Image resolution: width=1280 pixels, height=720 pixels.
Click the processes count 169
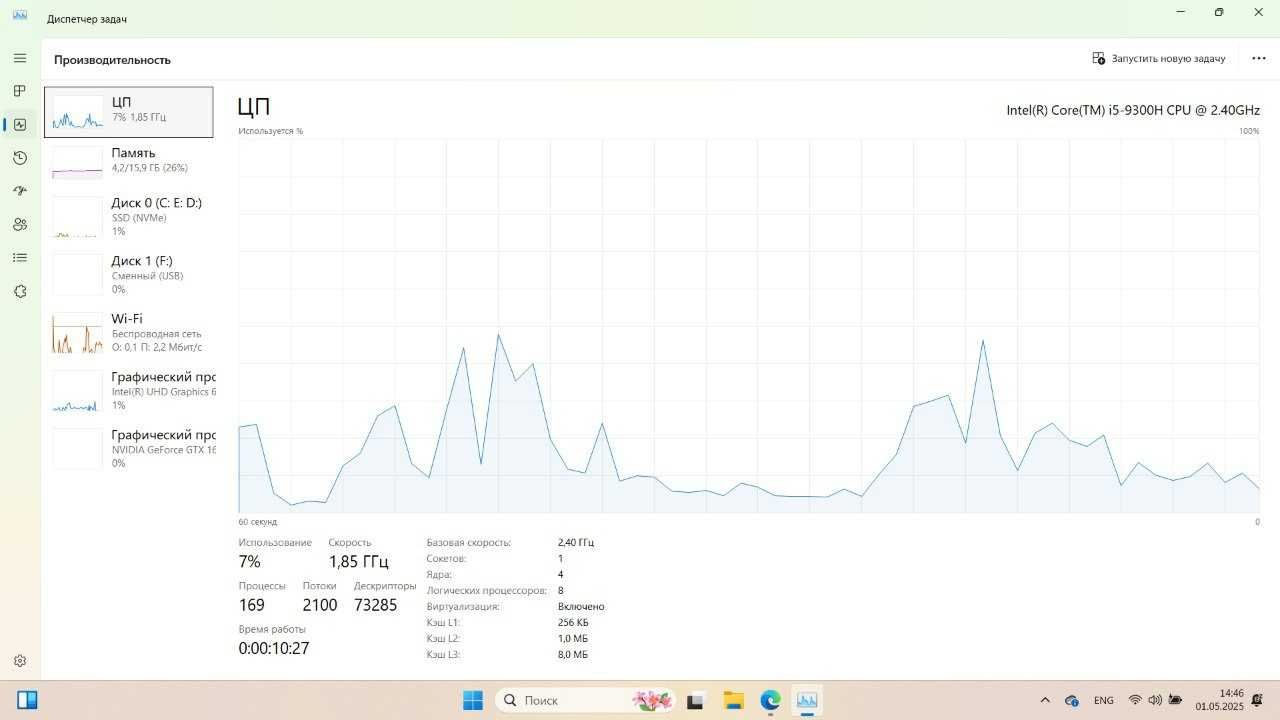click(x=251, y=605)
